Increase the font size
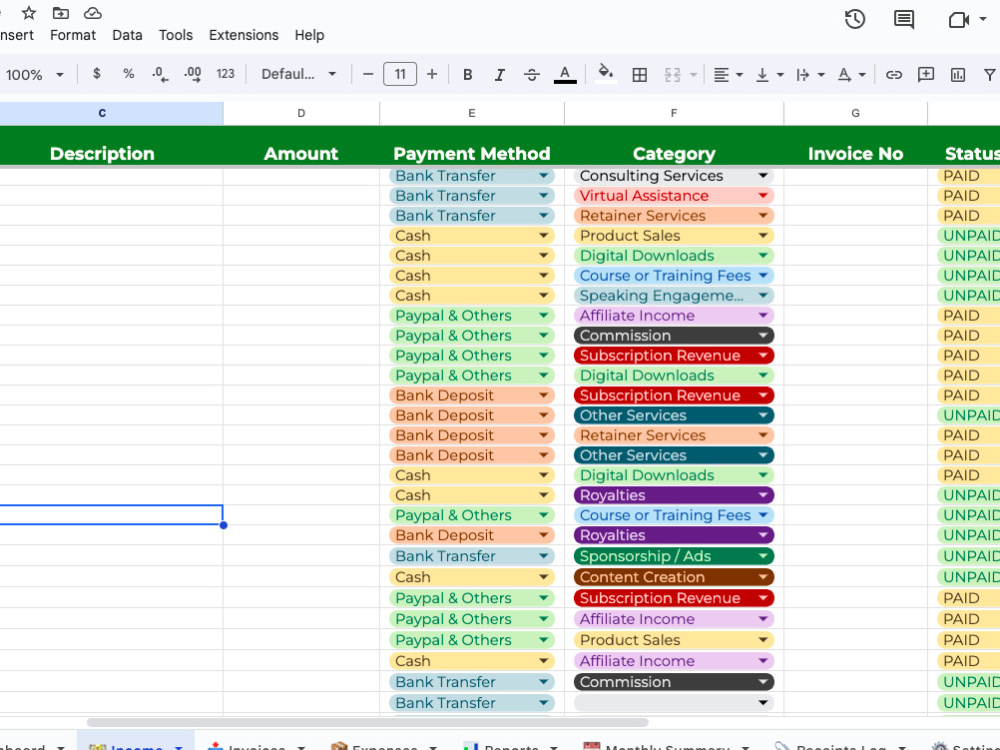 [432, 75]
